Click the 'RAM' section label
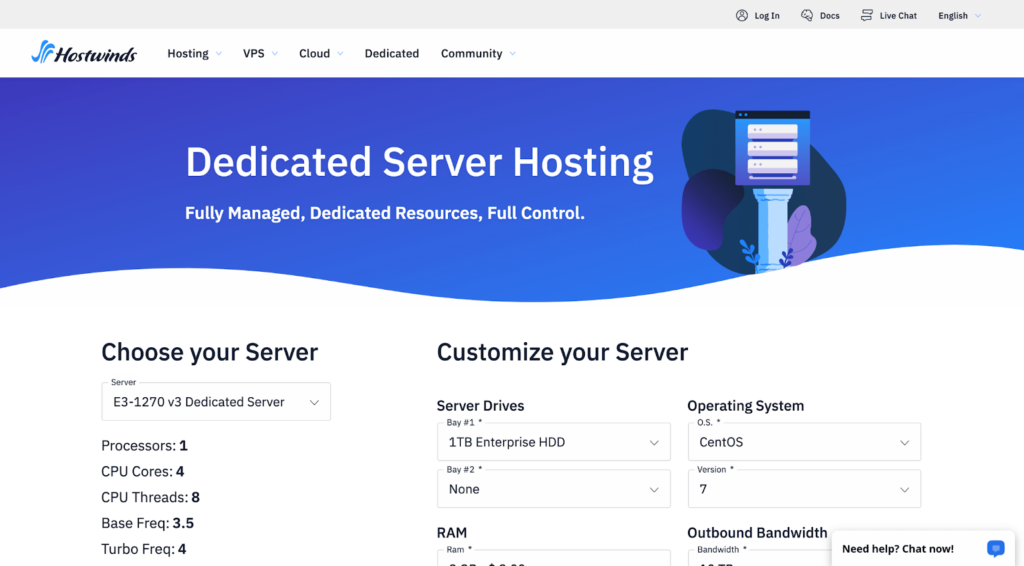The width and height of the screenshot is (1024, 566). point(452,533)
